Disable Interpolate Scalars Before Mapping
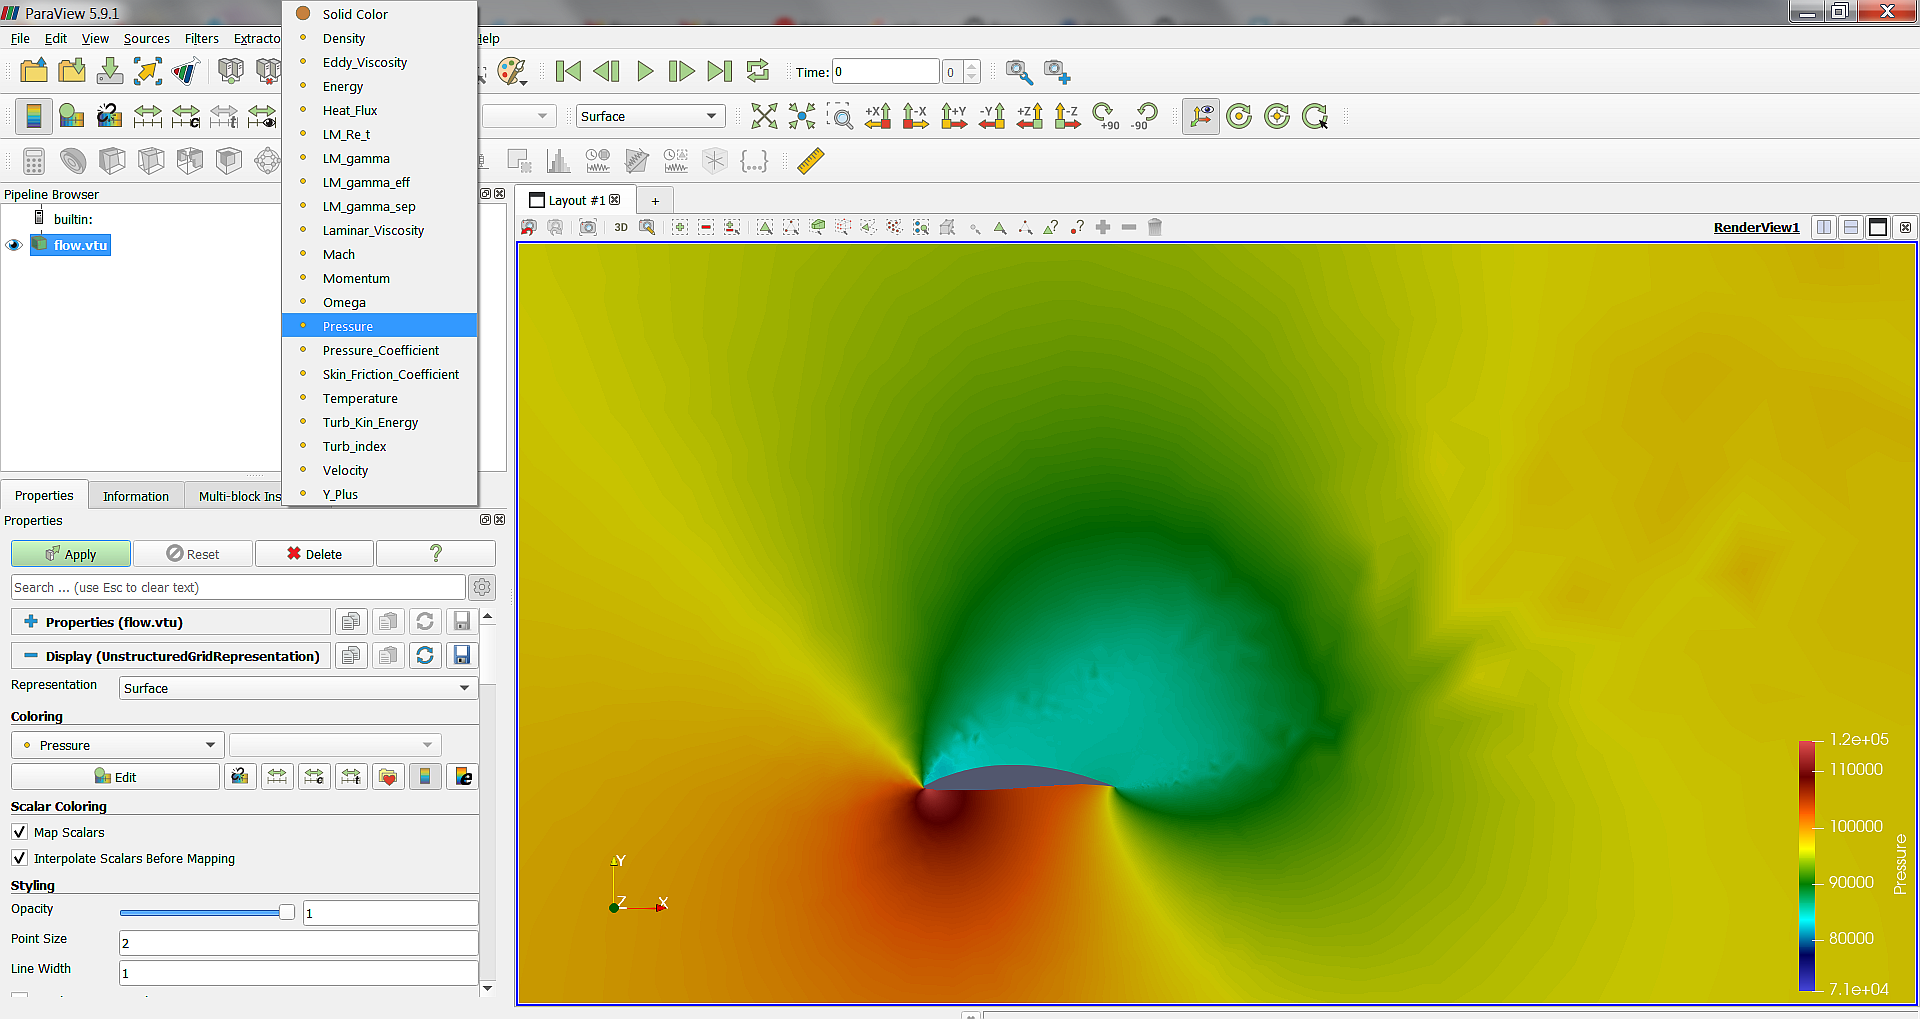This screenshot has height=1019, width=1920. (x=20, y=858)
